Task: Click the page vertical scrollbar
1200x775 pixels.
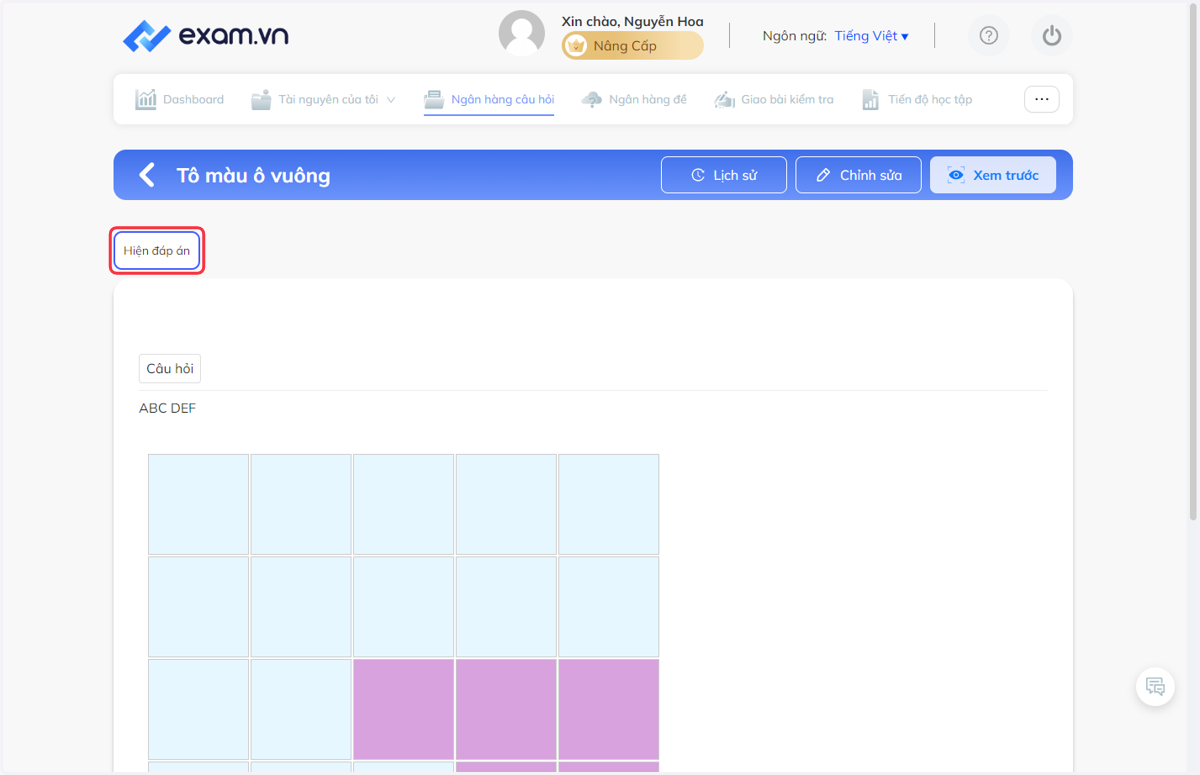Action: 1193,262
